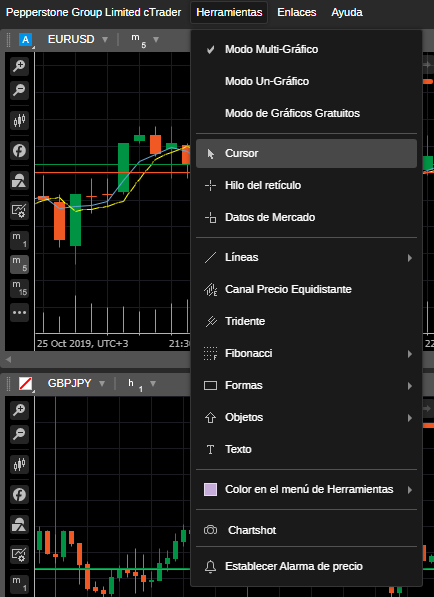The width and height of the screenshot is (434, 597).
Task: Click red slash link badge on GBPJPY chart
Action: click(26, 383)
